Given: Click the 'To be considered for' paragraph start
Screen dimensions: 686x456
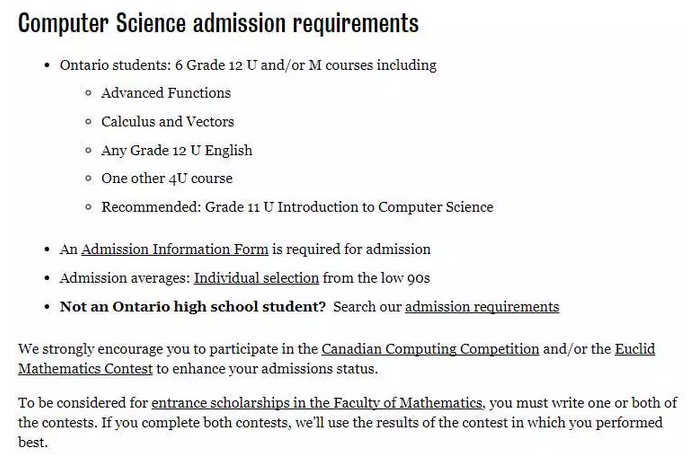Looking at the screenshot, I should (83, 403).
